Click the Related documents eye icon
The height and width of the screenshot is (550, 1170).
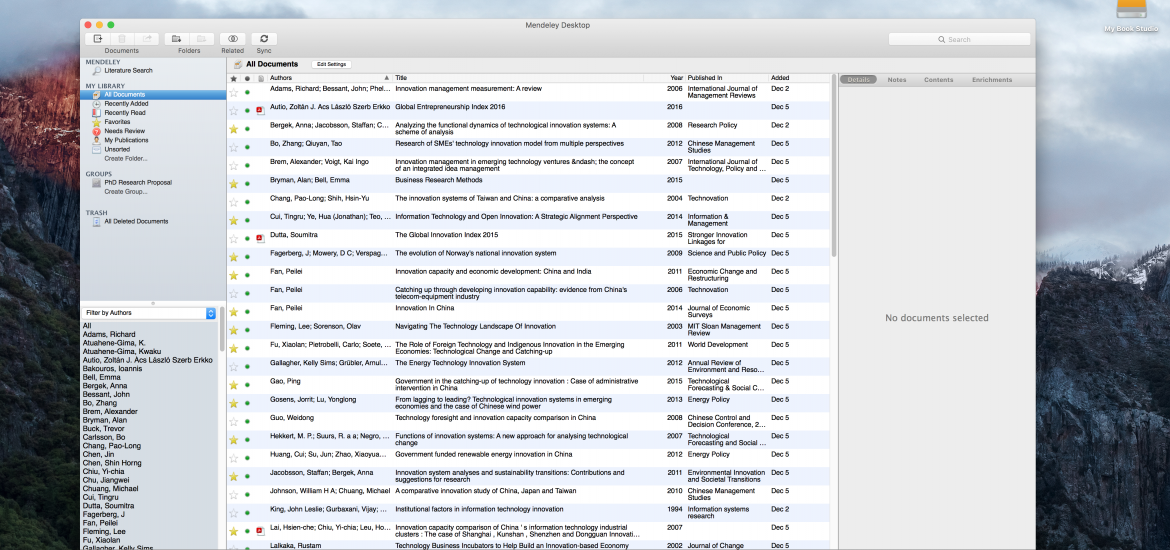pos(233,39)
